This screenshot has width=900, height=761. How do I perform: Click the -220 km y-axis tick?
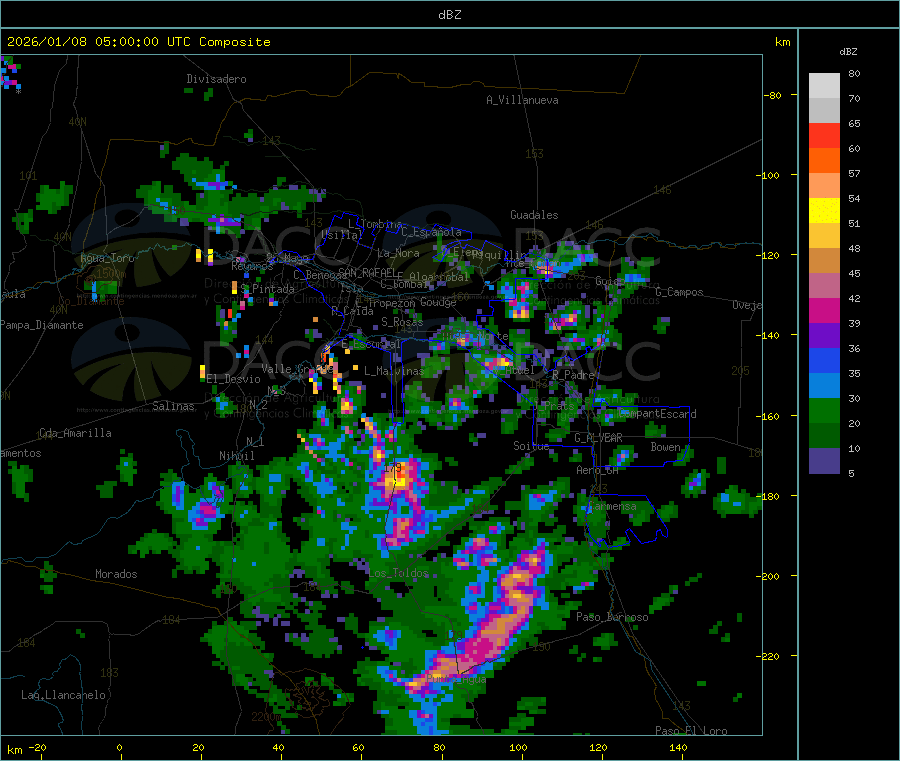pyautogui.click(x=770, y=657)
